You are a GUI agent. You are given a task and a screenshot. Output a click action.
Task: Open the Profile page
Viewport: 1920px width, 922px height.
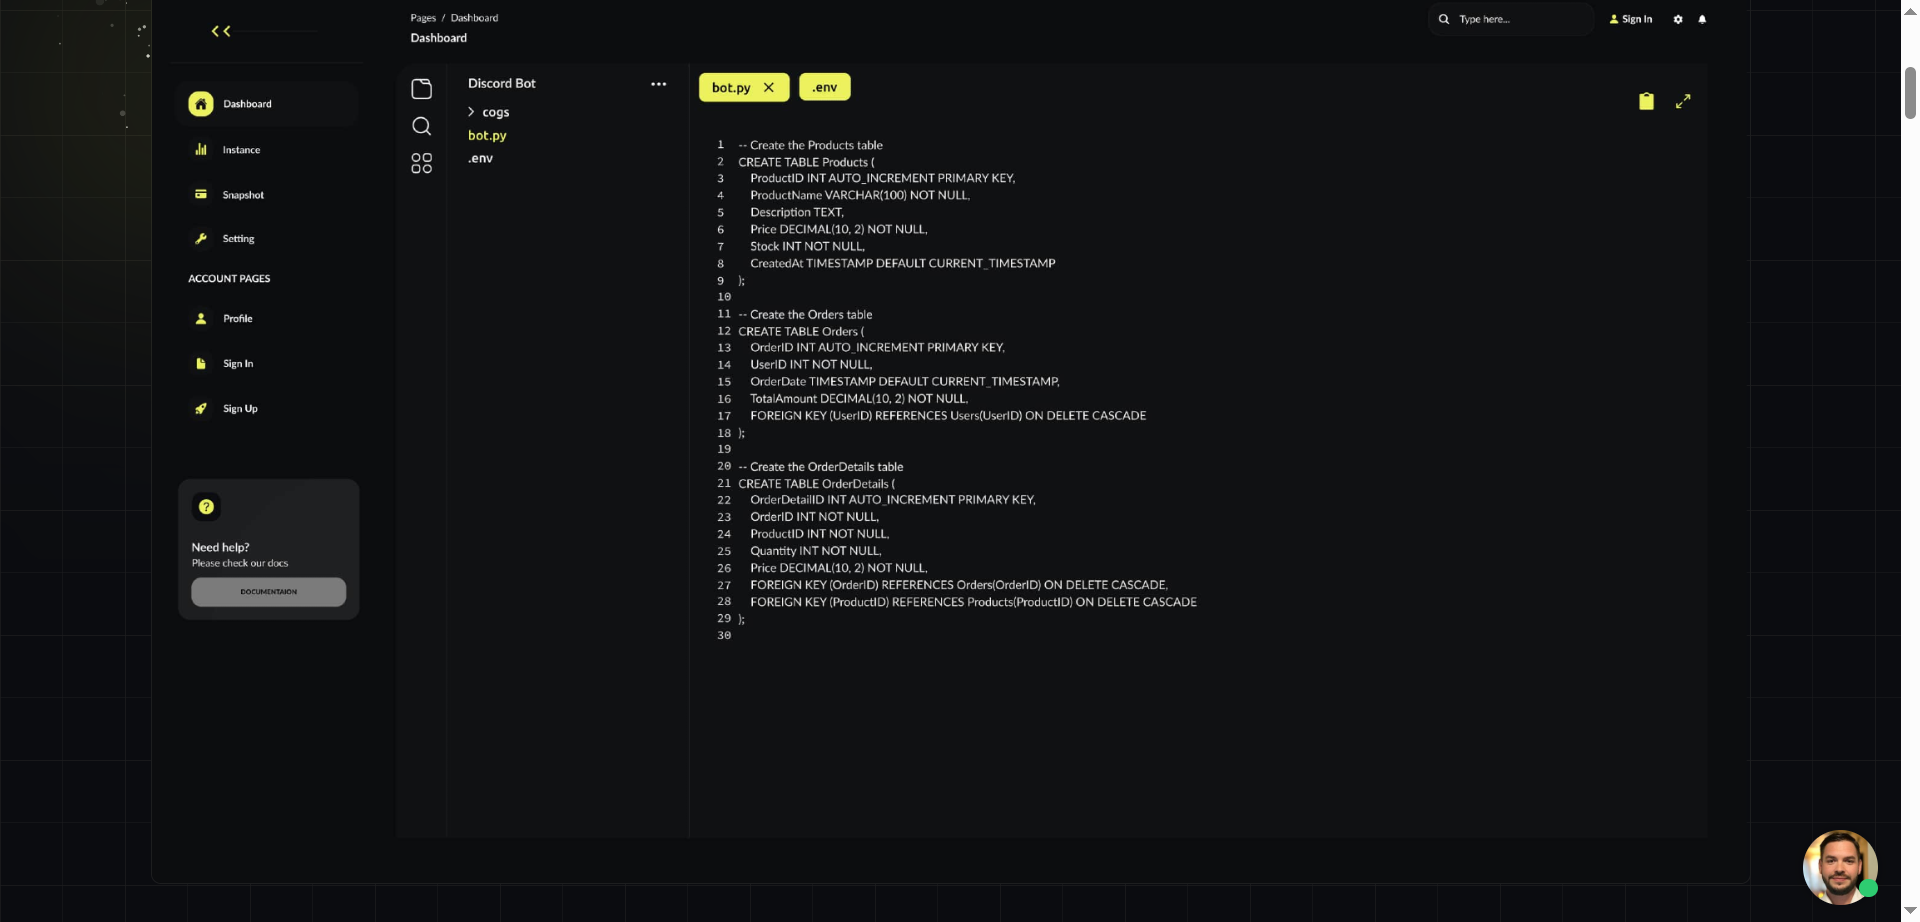(x=238, y=318)
